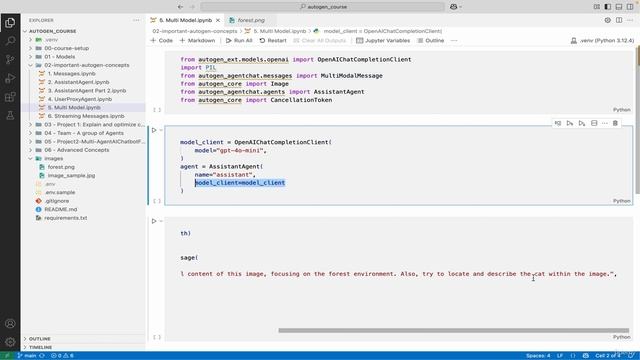Click the autogen_course search command center
640x360 pixels.
(x=322, y=7)
